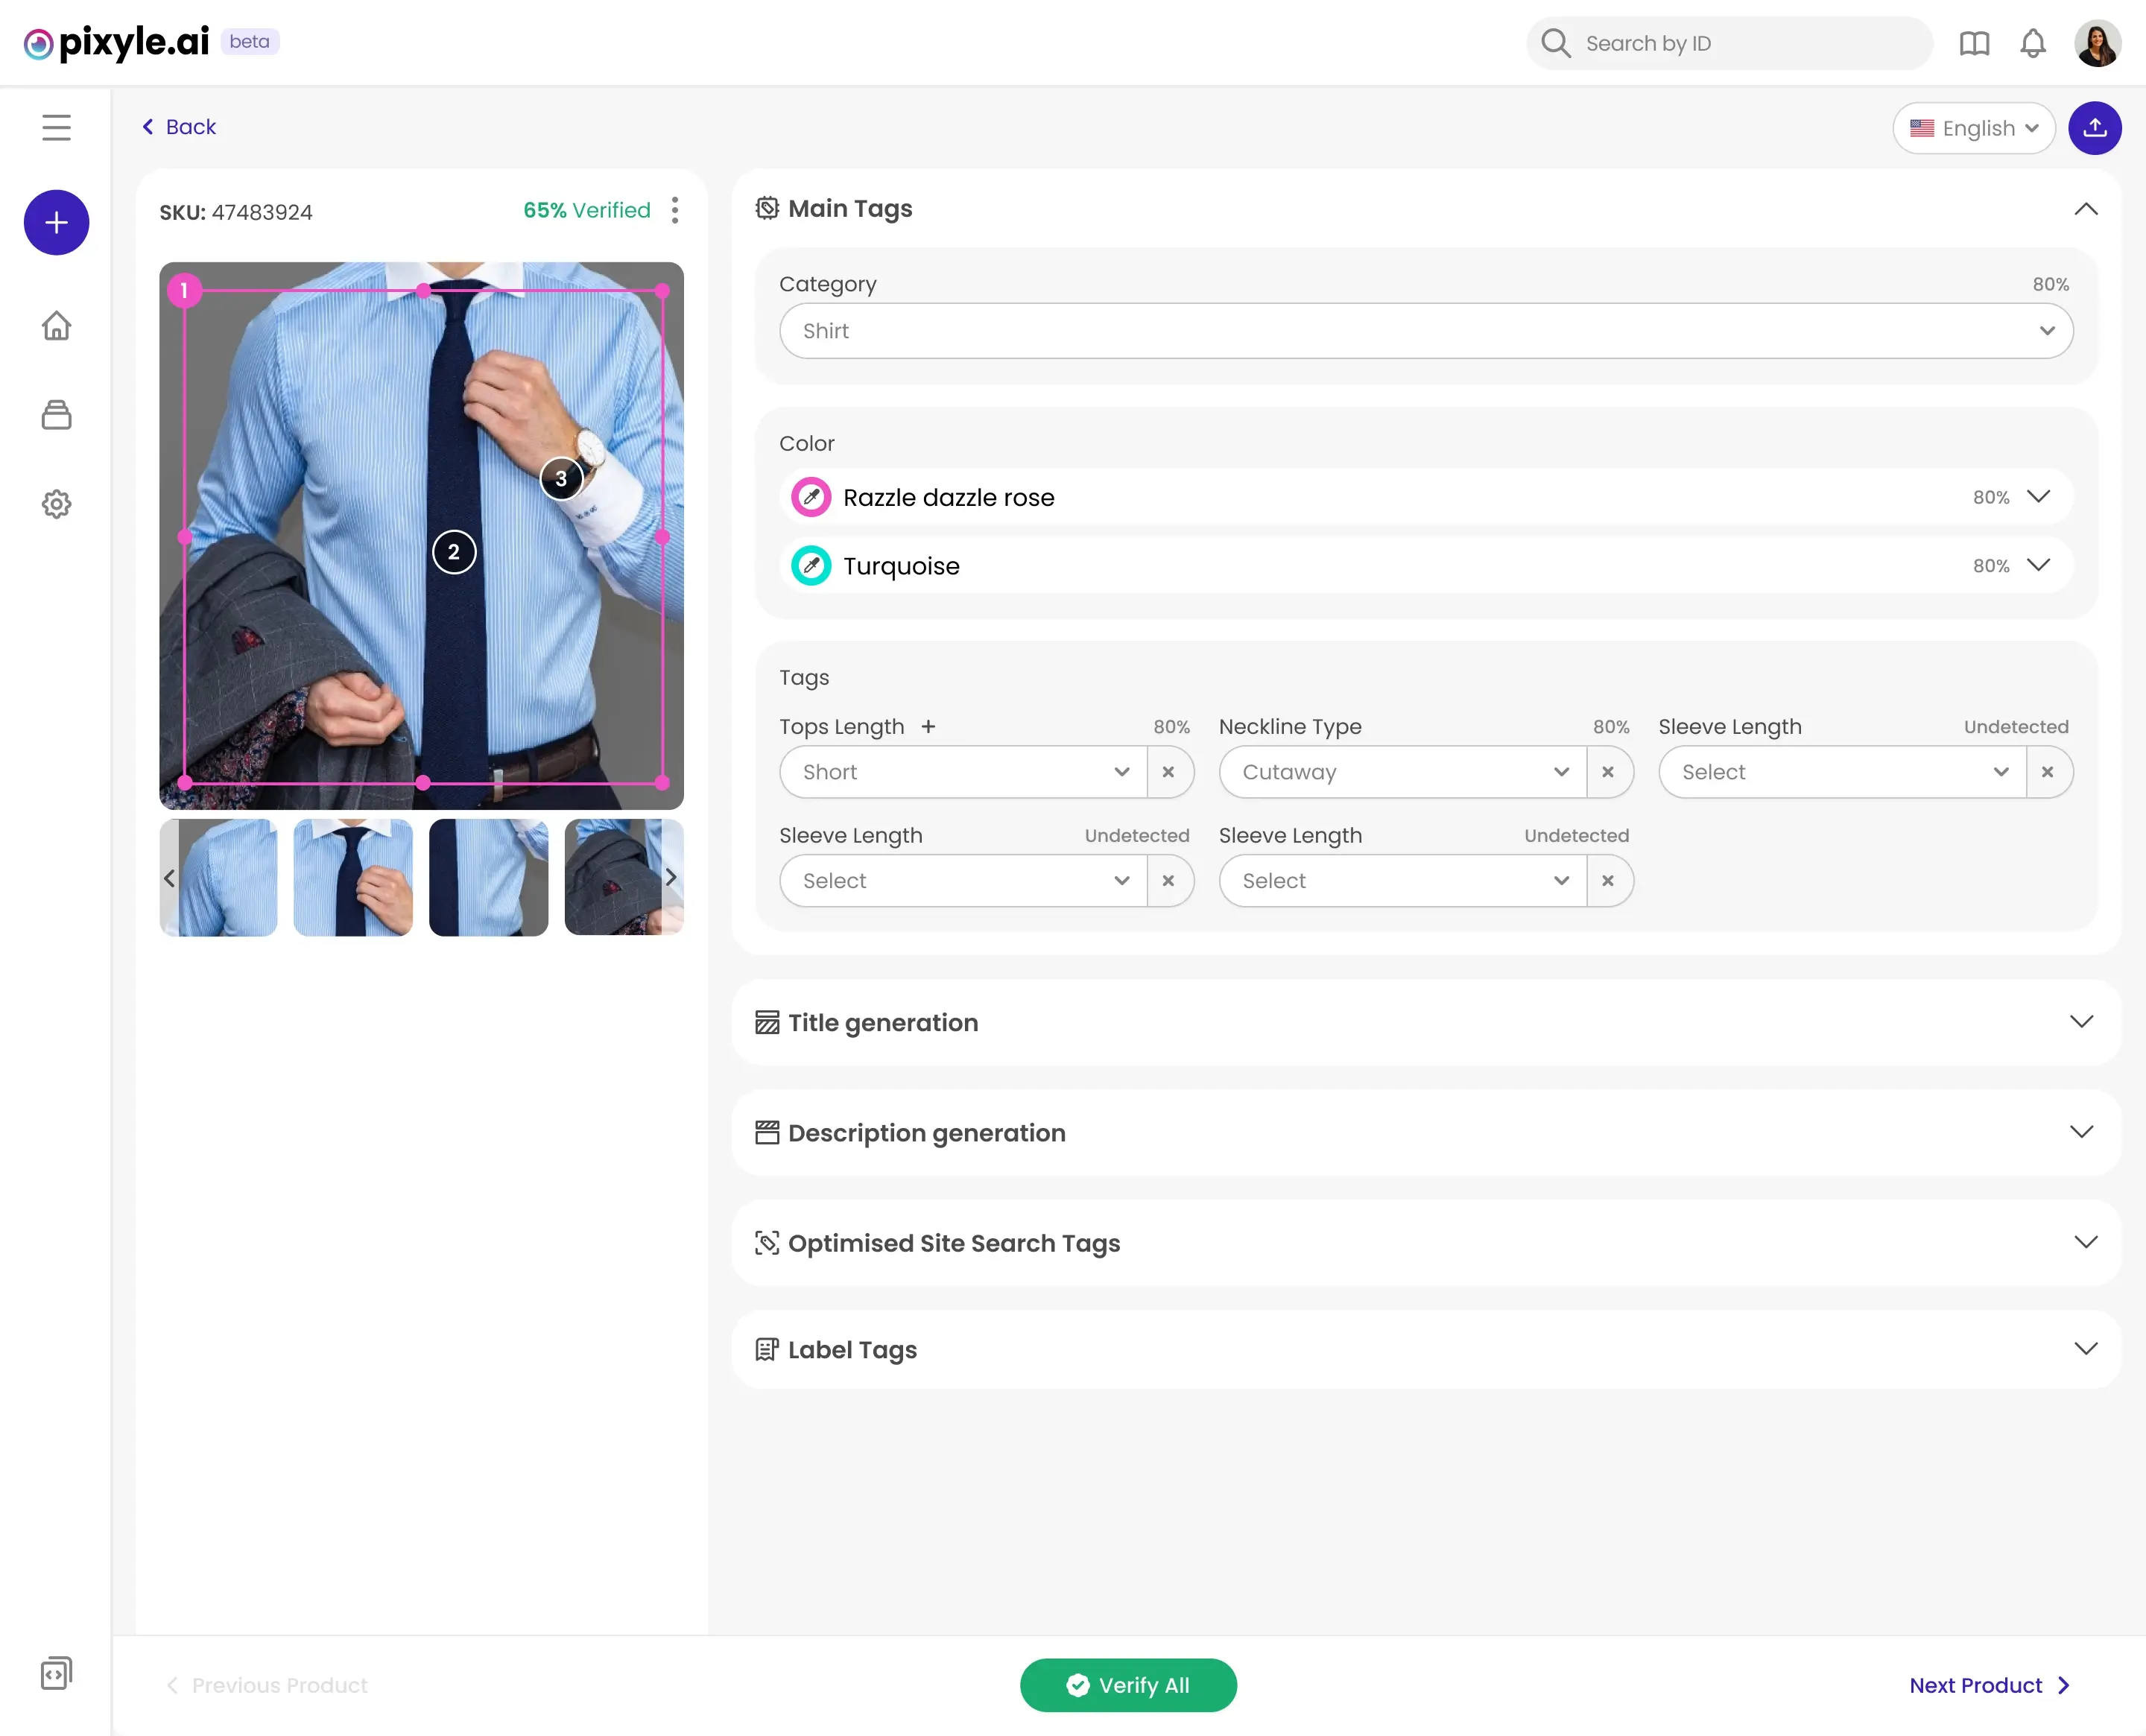Click the beta badge
This screenshot has height=1736, width=2146.
click(x=249, y=42)
